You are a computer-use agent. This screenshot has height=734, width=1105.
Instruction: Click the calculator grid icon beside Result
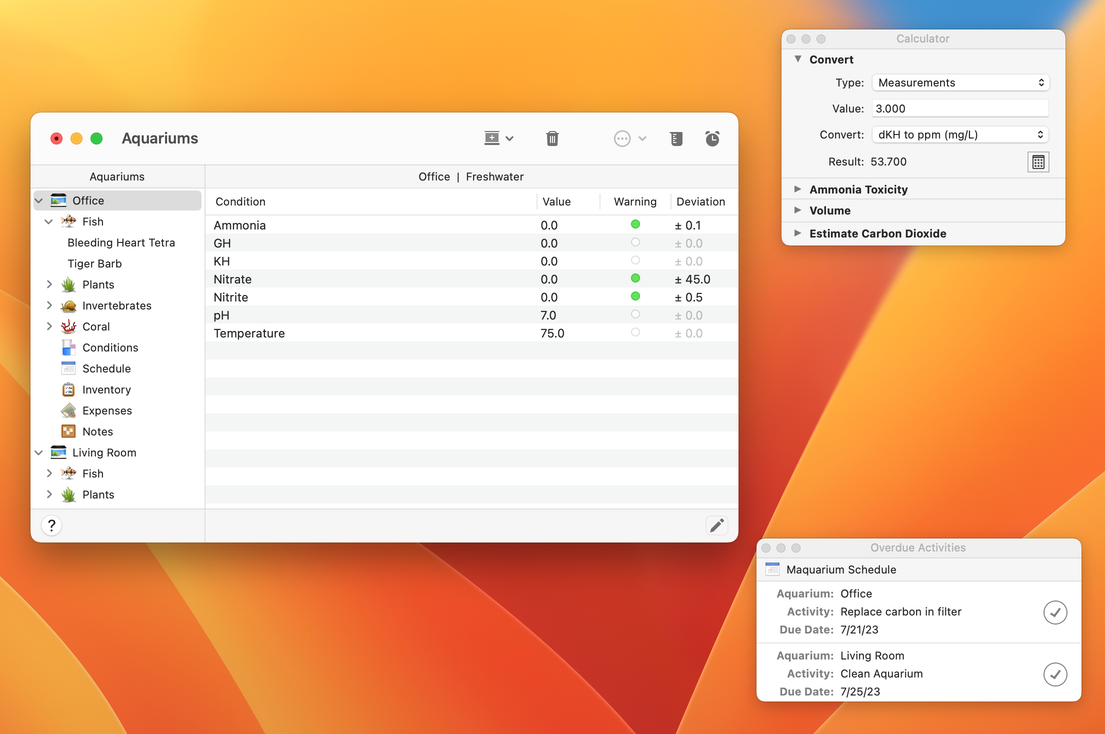[x=1038, y=162]
